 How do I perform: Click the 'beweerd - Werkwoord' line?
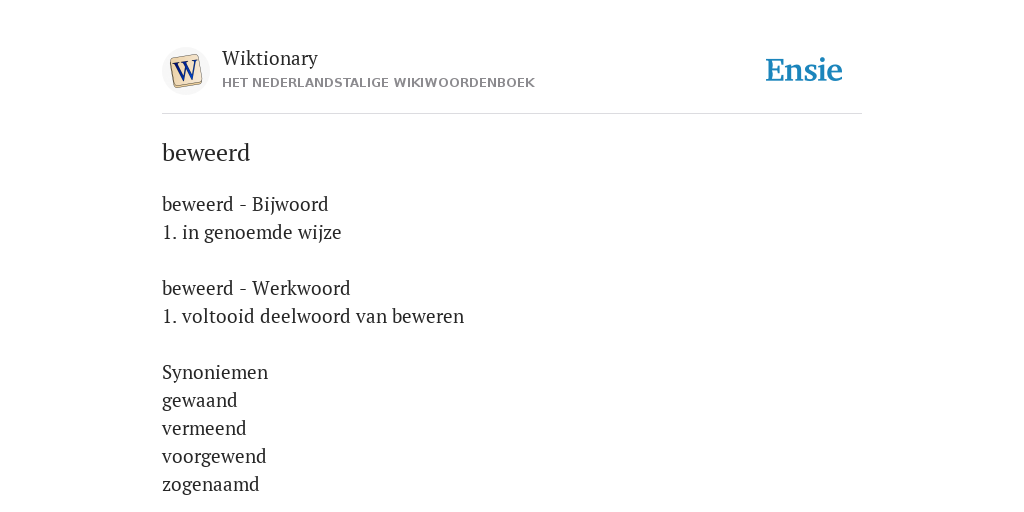256,288
